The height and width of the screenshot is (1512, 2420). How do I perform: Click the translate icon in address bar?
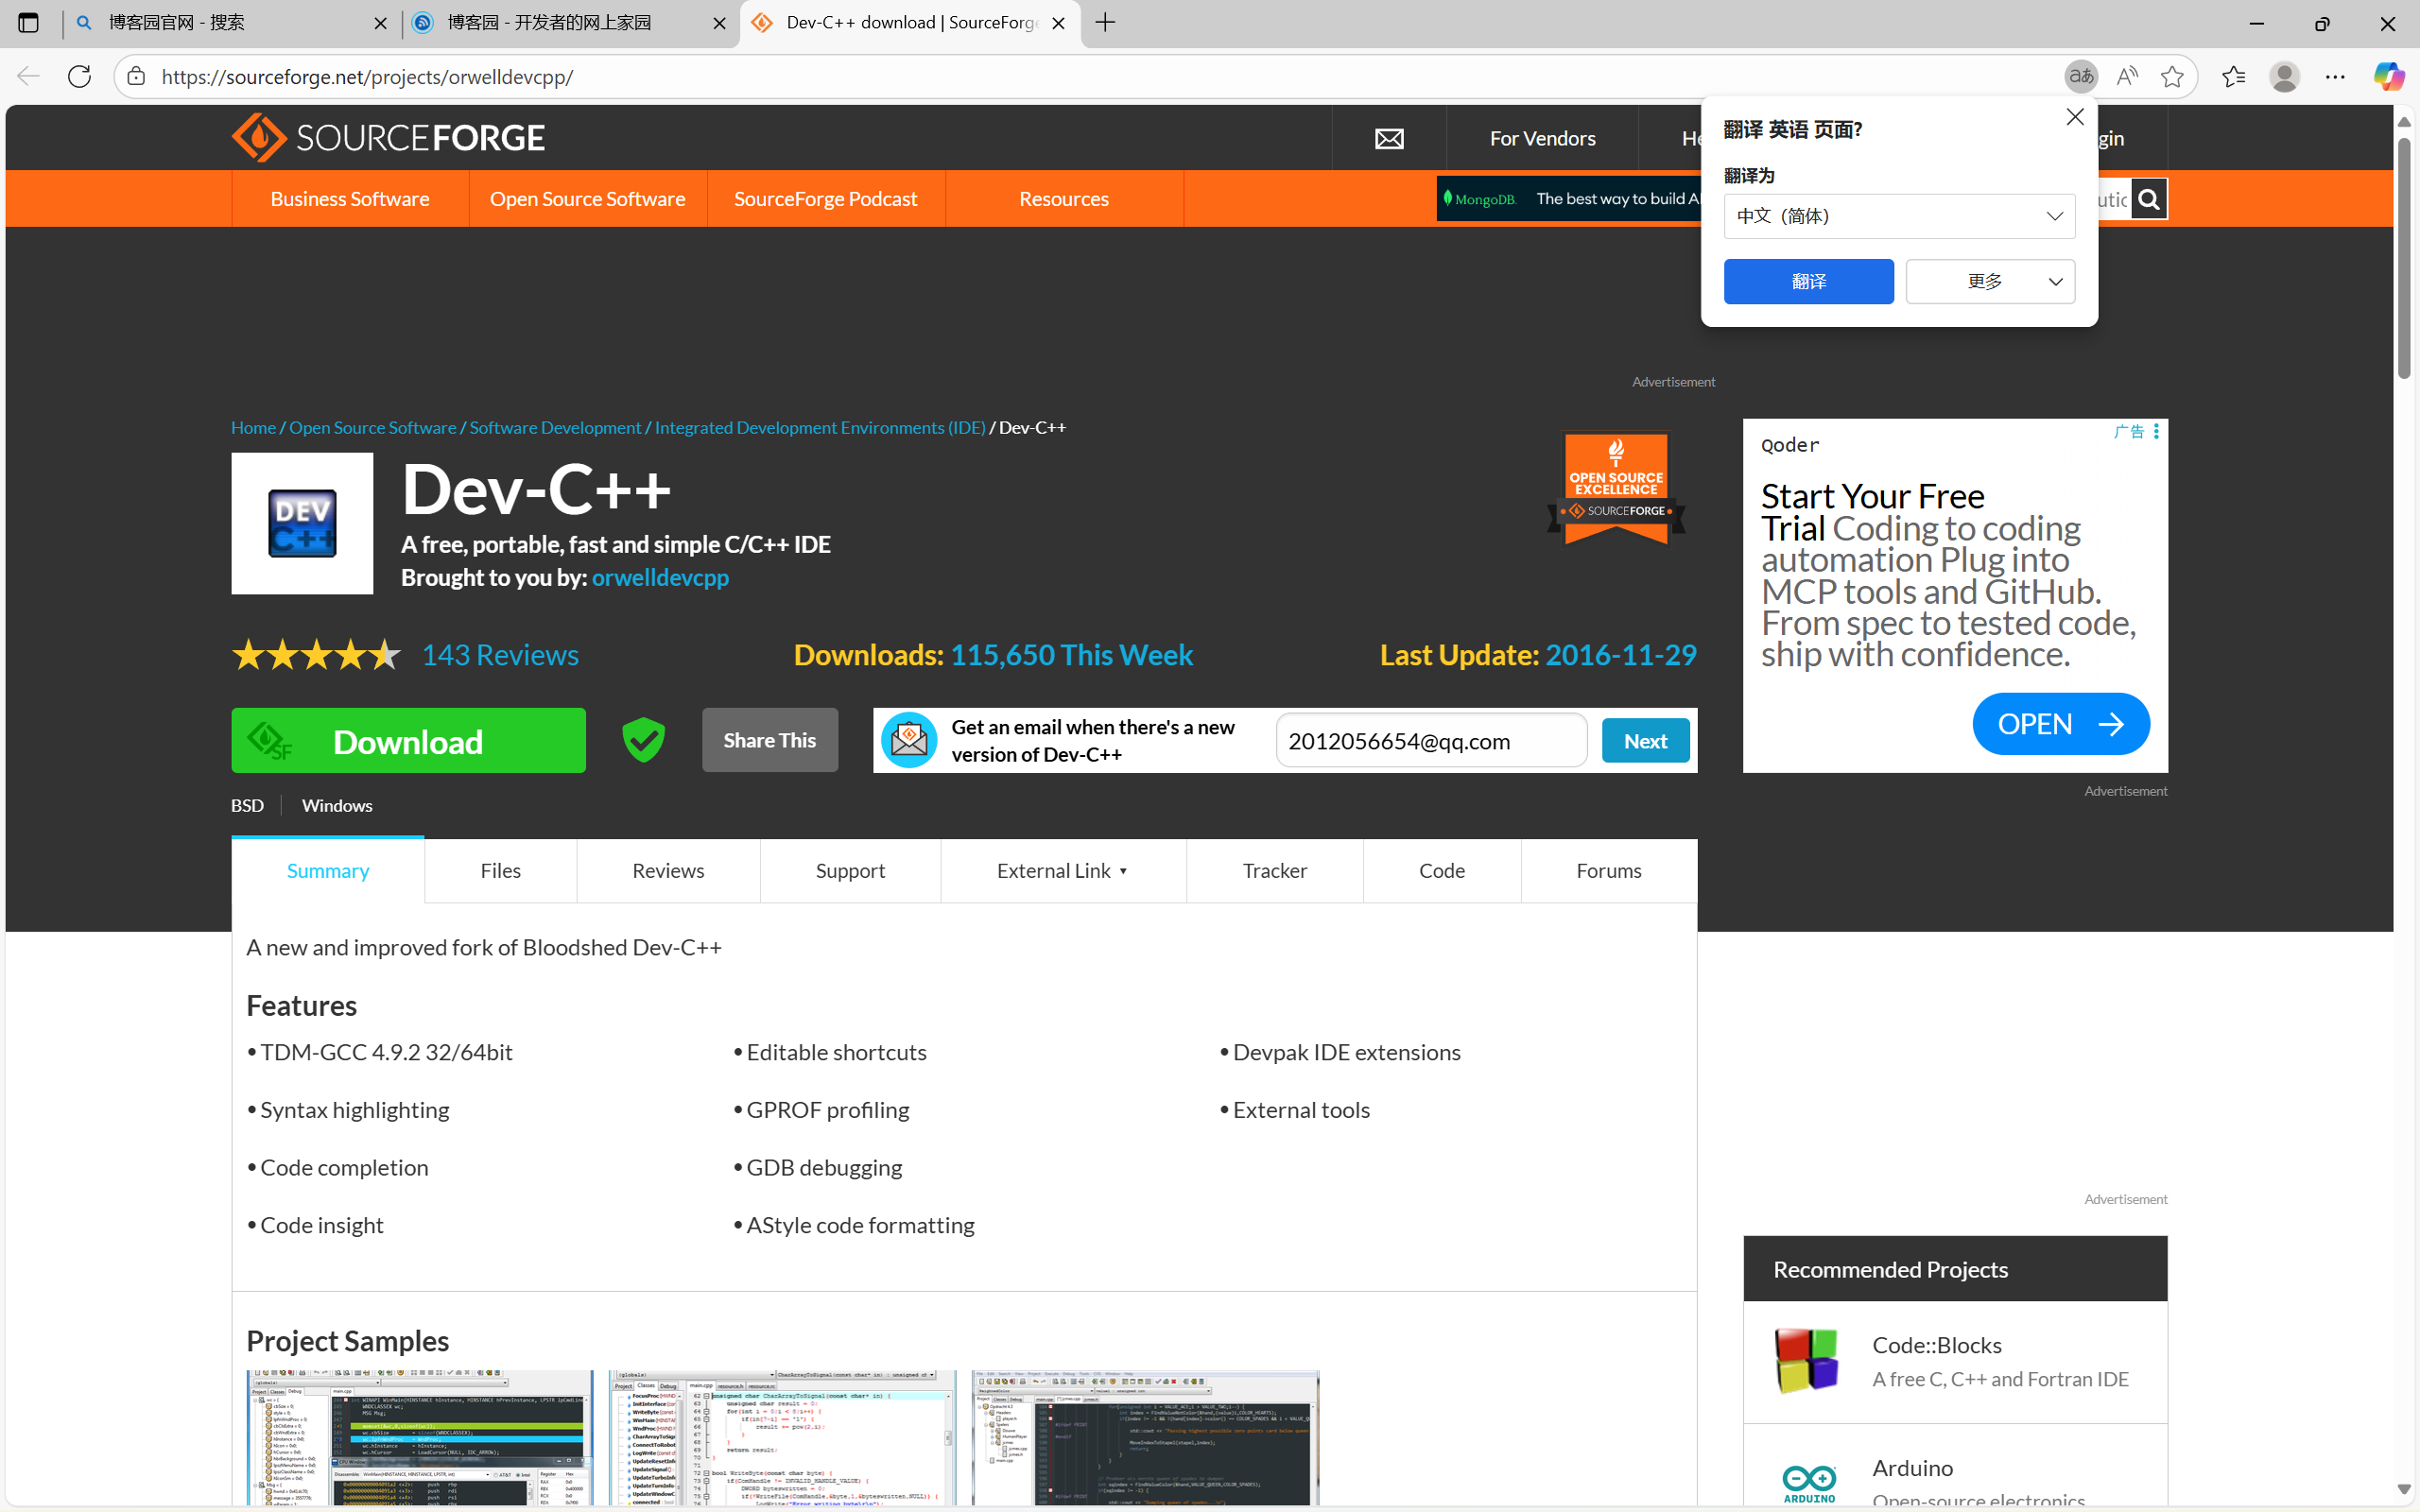pos(2081,77)
